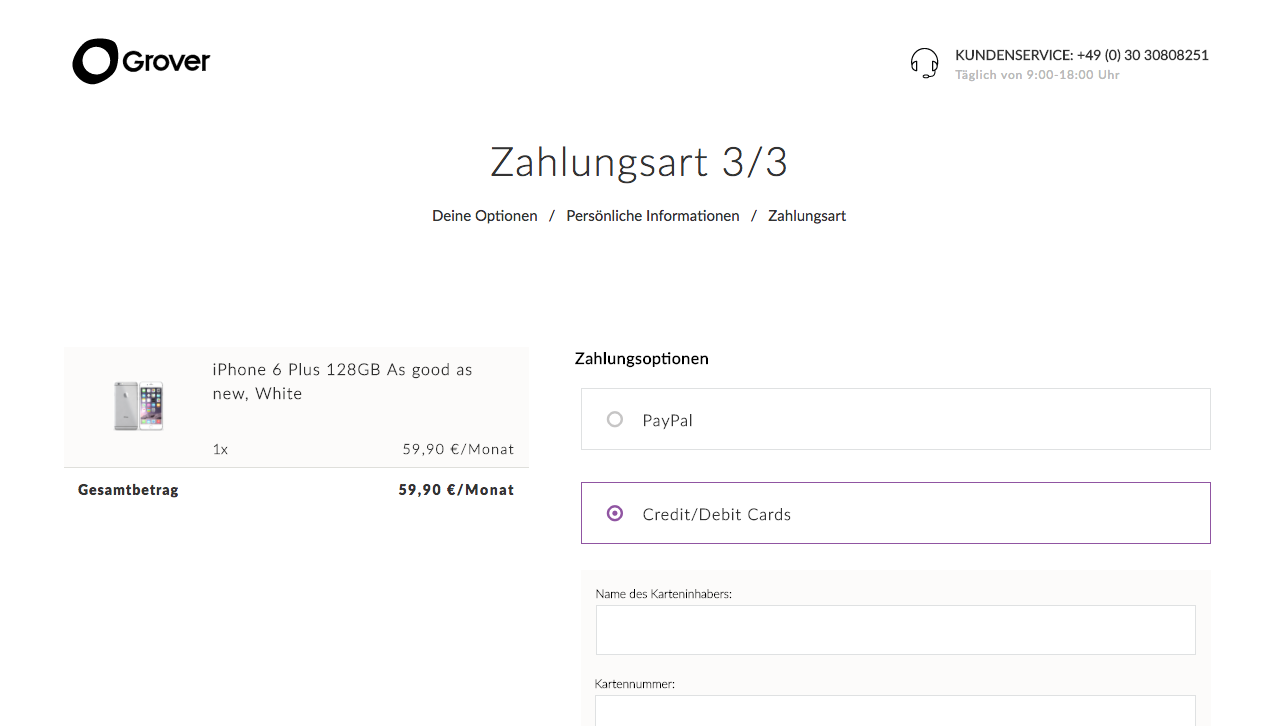Click iPhone 6 Plus 128GB product title
The image size is (1280, 726).
coord(343,381)
